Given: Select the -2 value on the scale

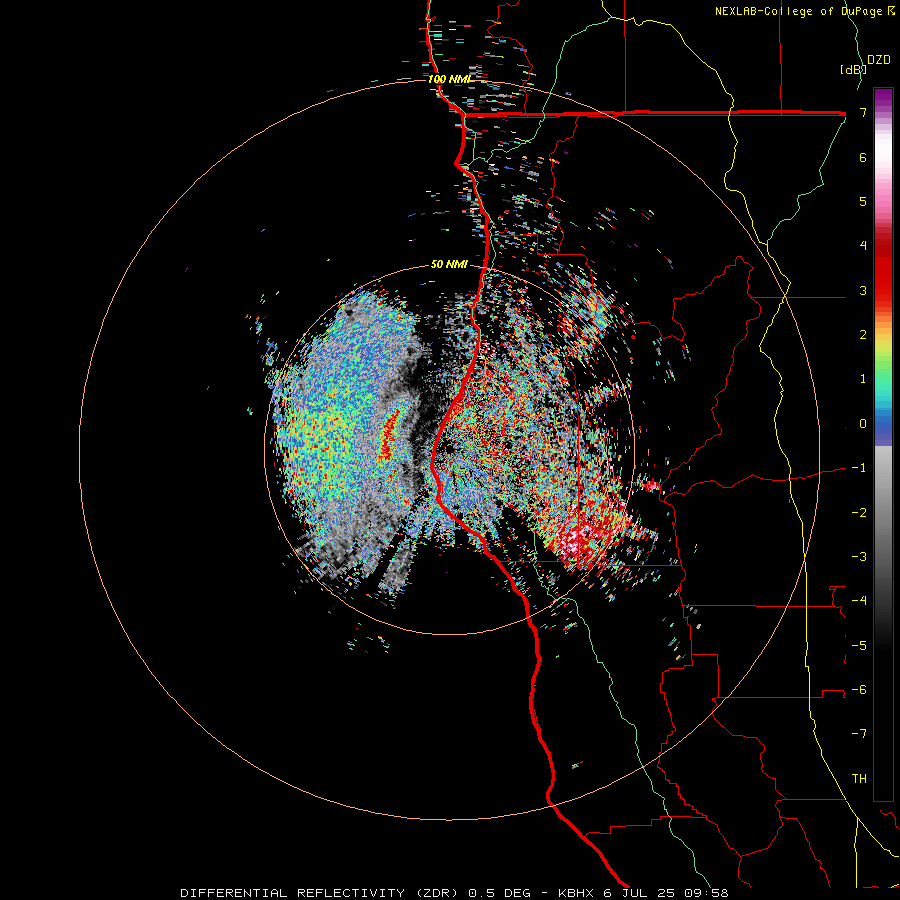Looking at the screenshot, I should tap(859, 513).
